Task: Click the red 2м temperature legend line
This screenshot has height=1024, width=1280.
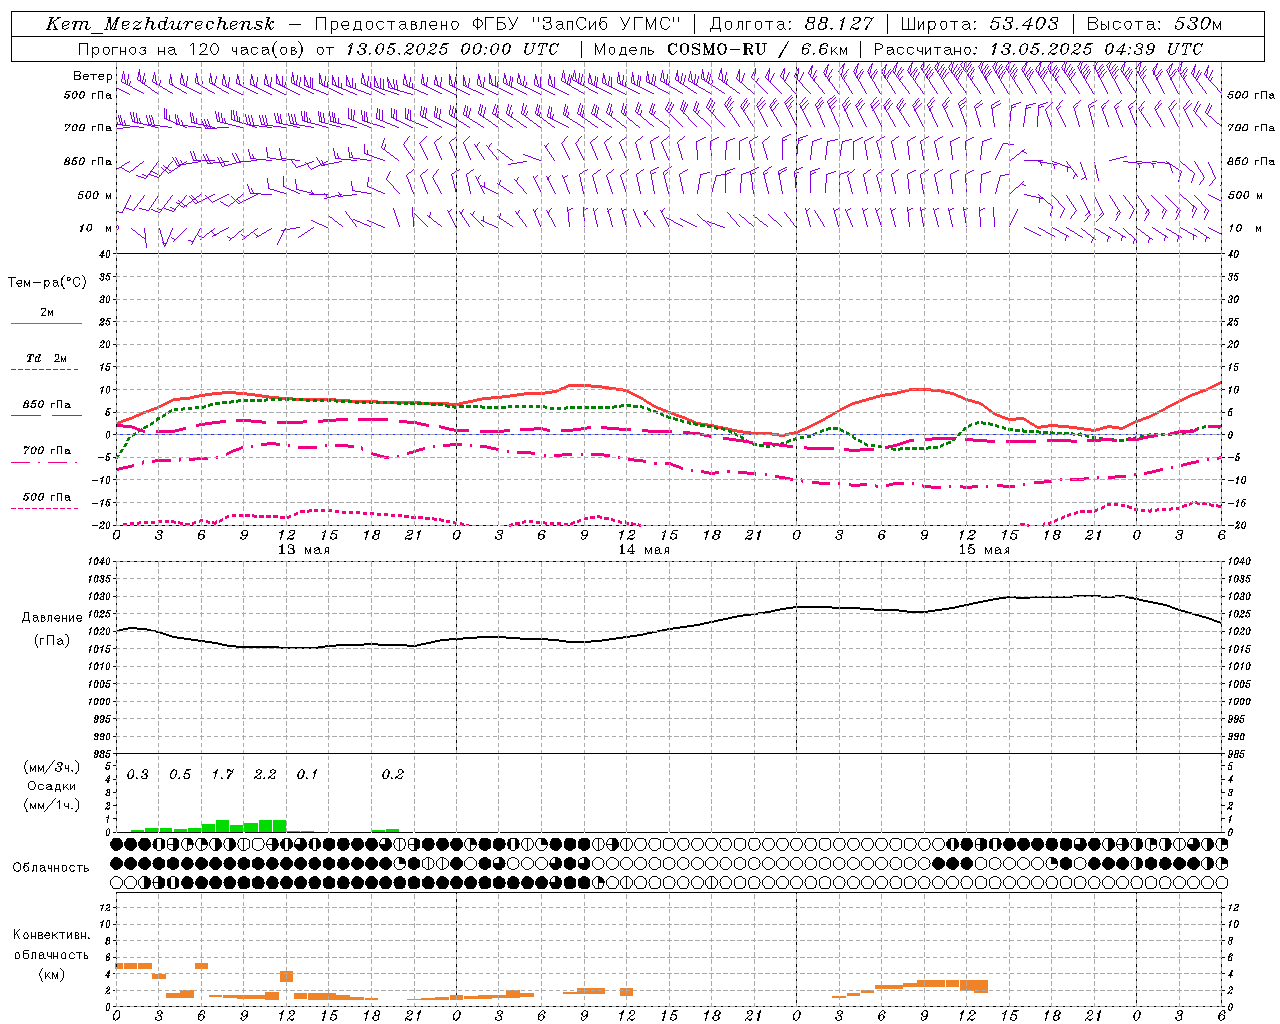Action: tap(46, 323)
